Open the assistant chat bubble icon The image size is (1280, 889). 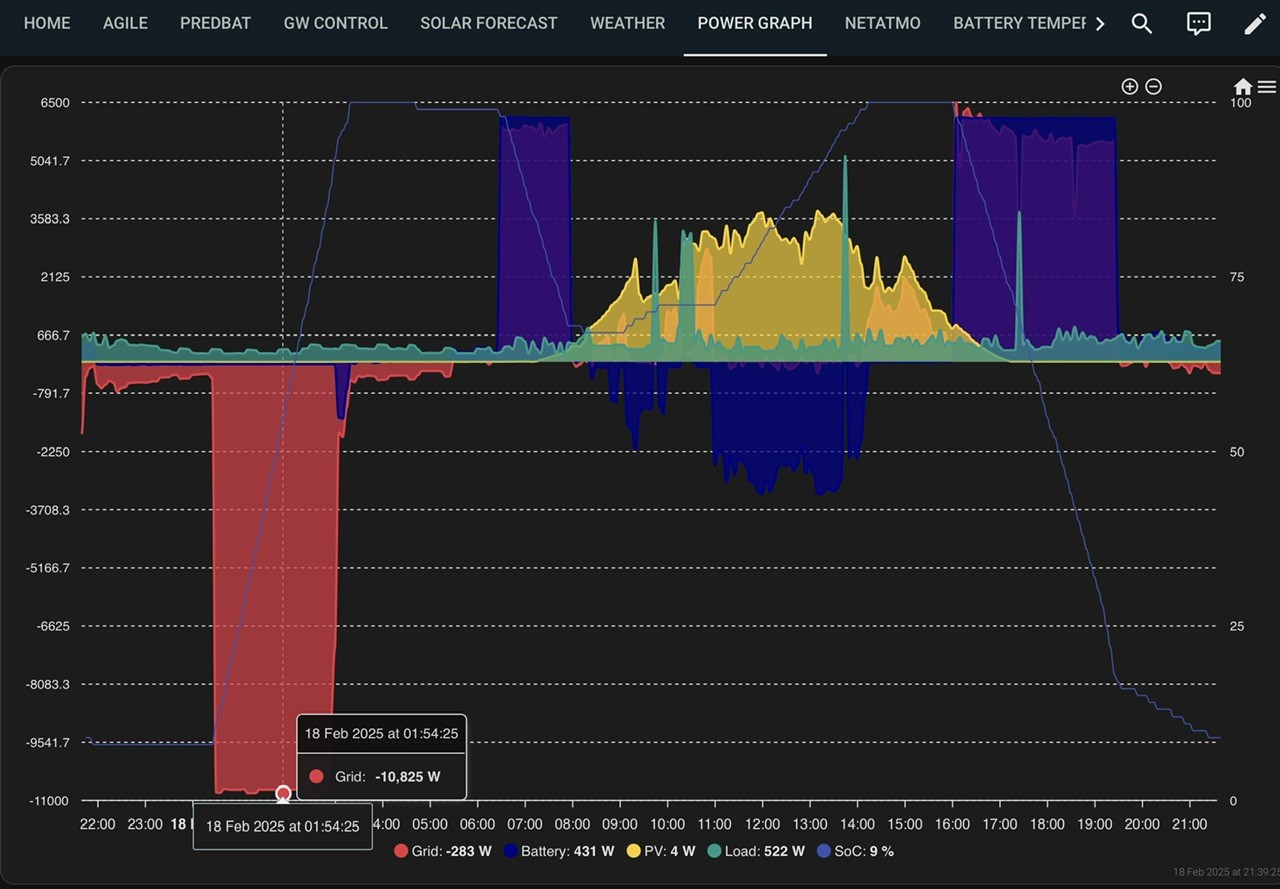1198,24
